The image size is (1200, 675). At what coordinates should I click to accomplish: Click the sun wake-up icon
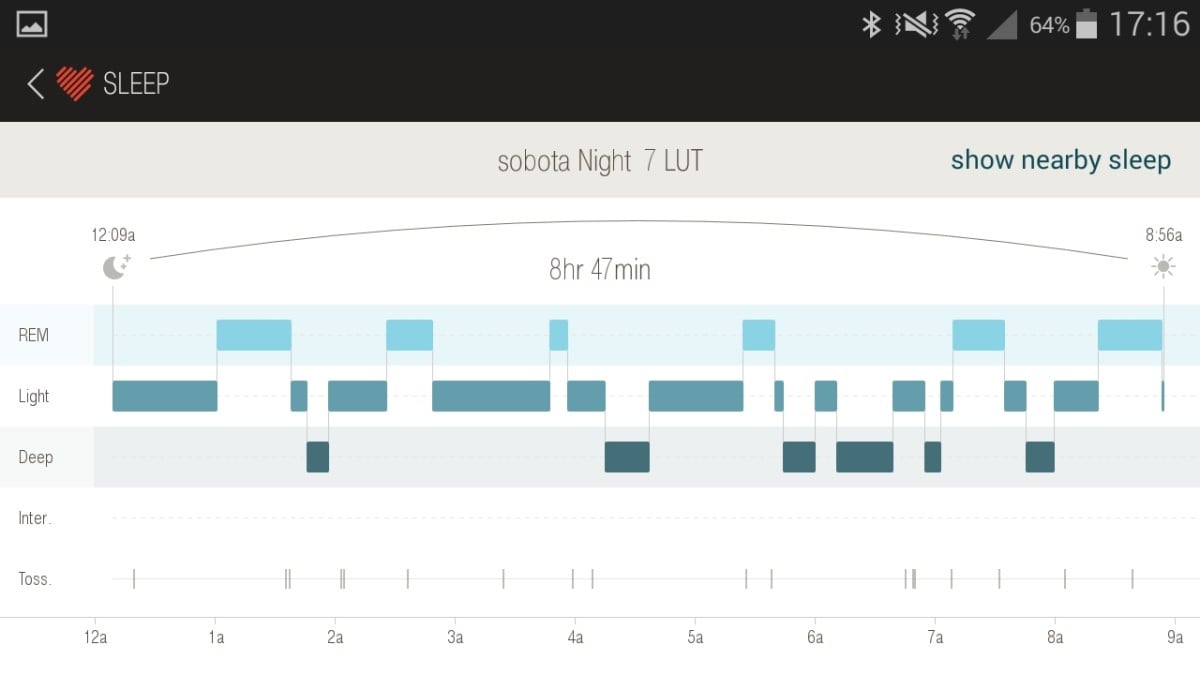(x=1162, y=266)
